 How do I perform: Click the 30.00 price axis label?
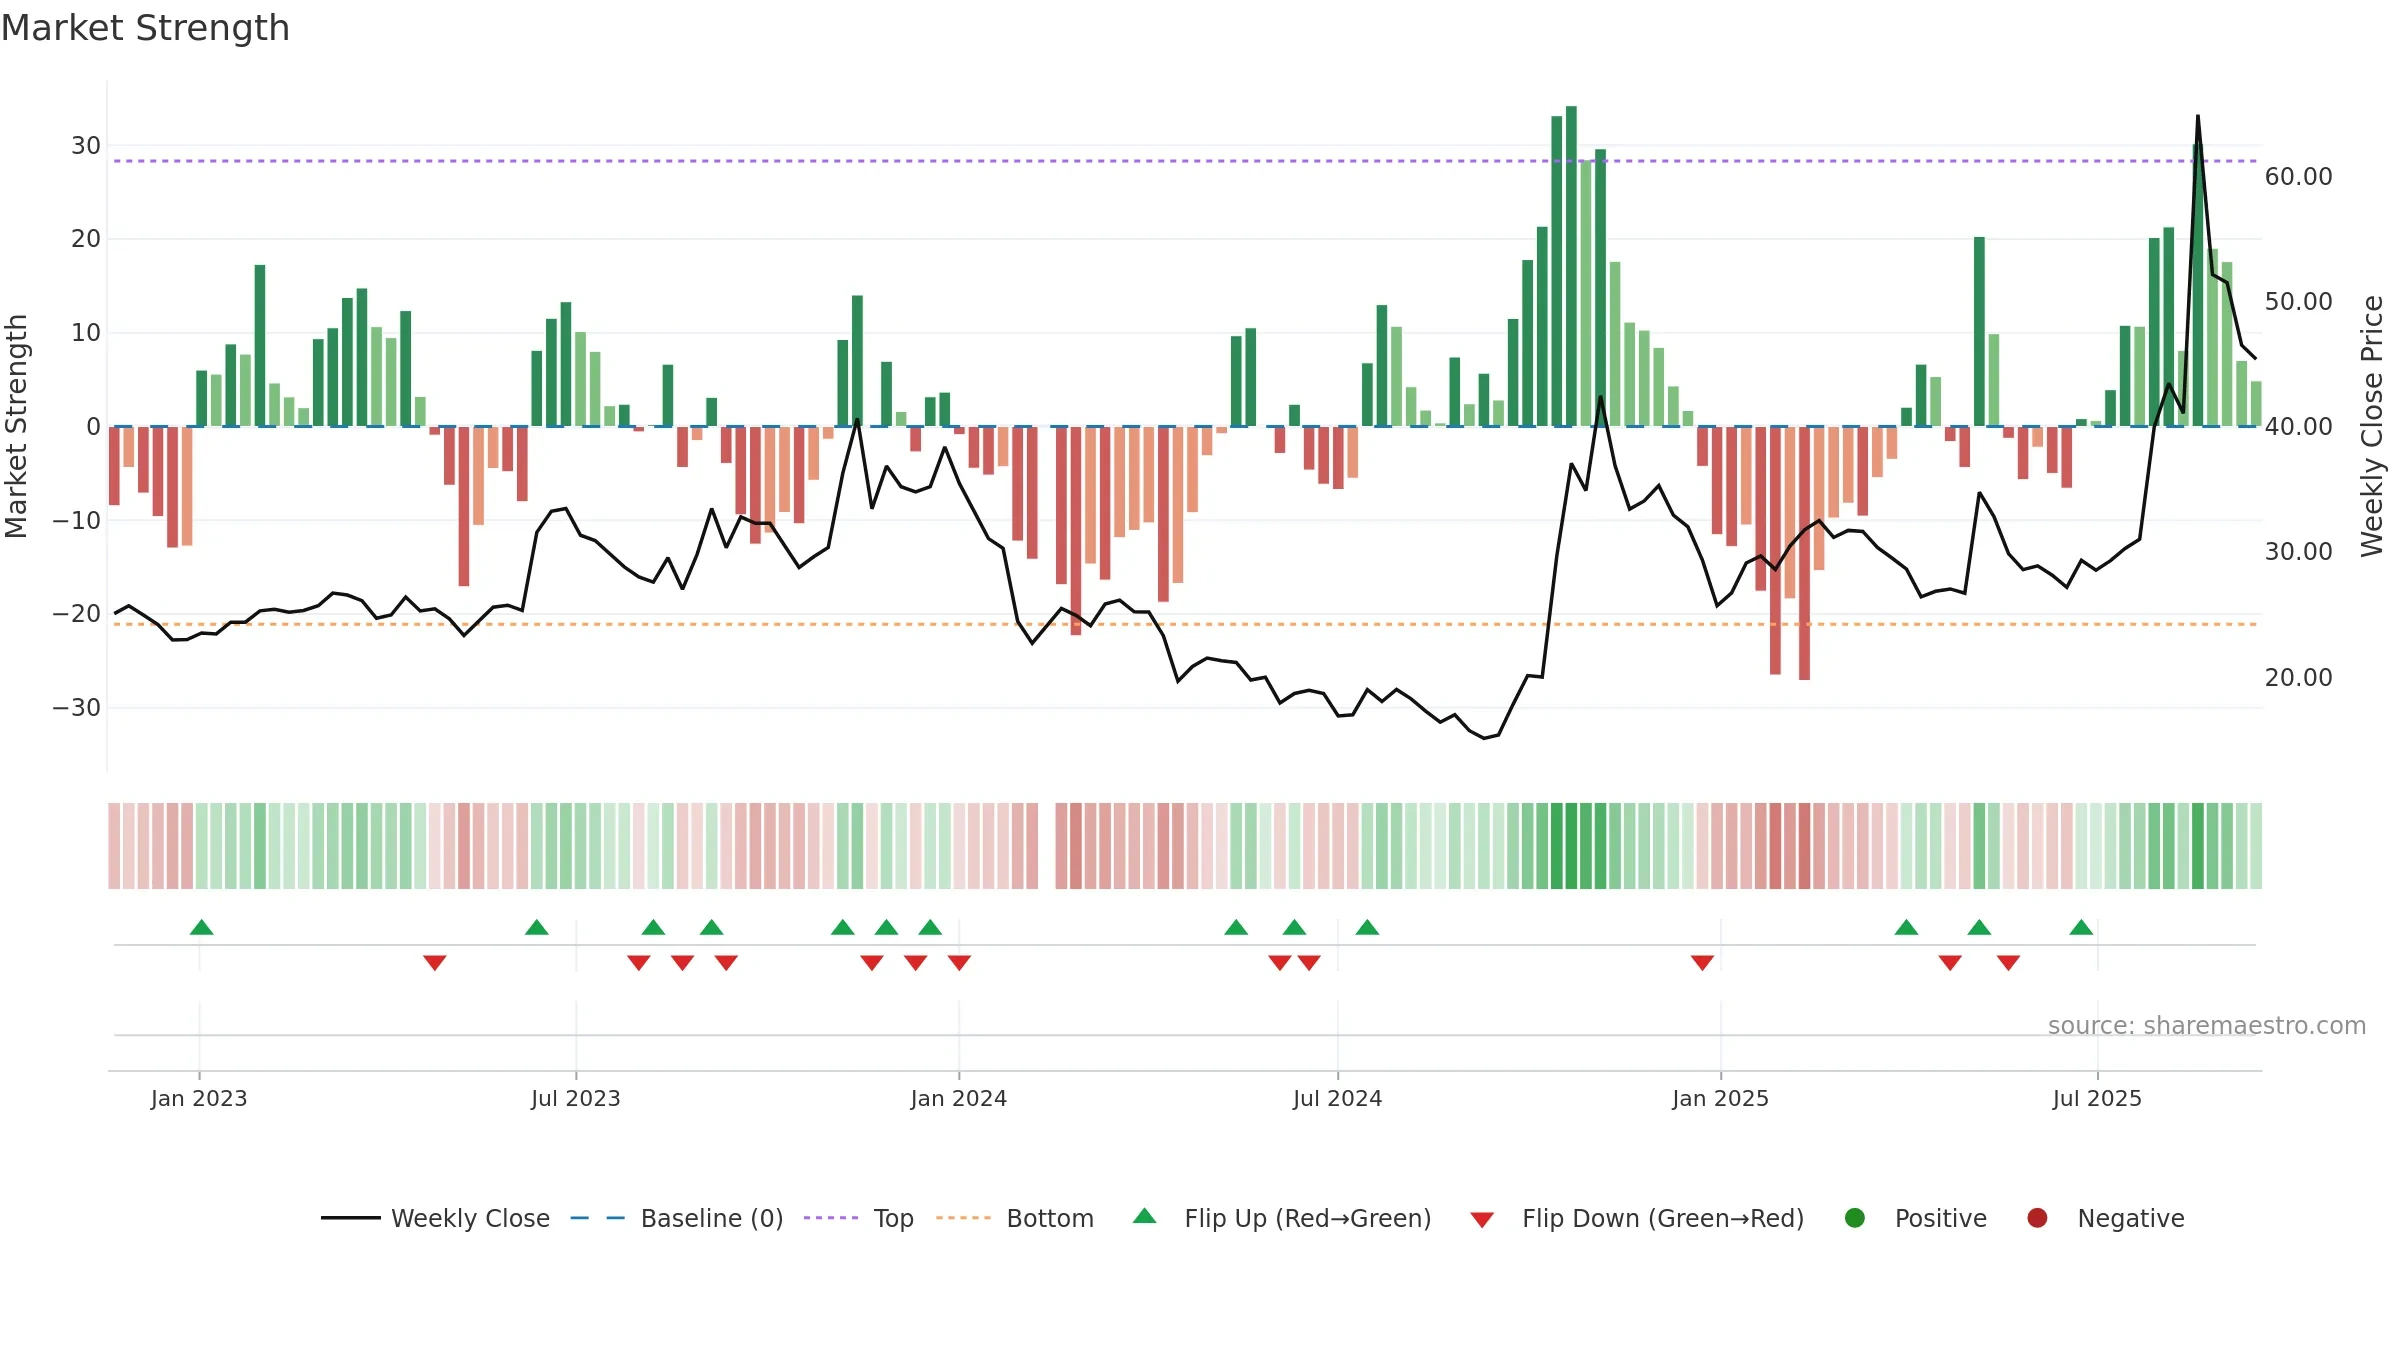(x=2299, y=551)
